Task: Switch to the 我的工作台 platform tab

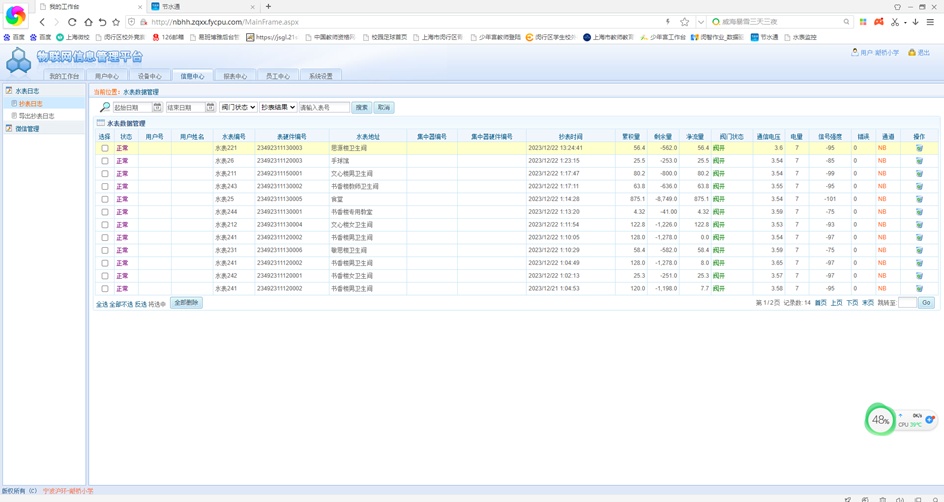Action: click(64, 76)
